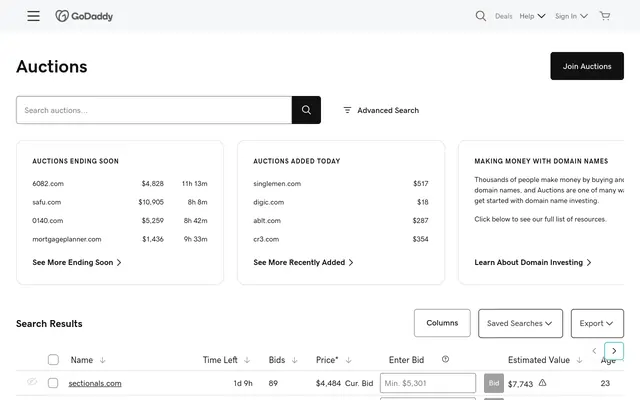Image resolution: width=640 pixels, height=400 pixels.
Task: Toggle watch eye icon for sectionals.com
Action: [x=32, y=382]
